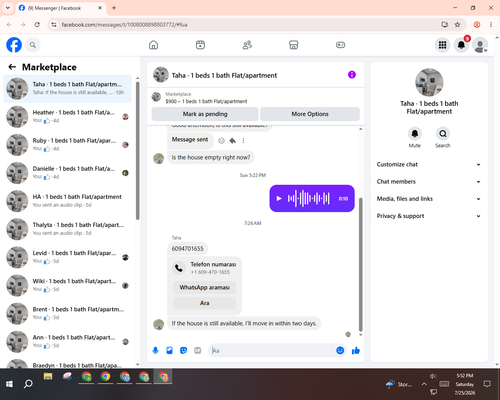Screen dimensions: 500x400
Task: Click WhatsApp araması button
Action: click(205, 287)
